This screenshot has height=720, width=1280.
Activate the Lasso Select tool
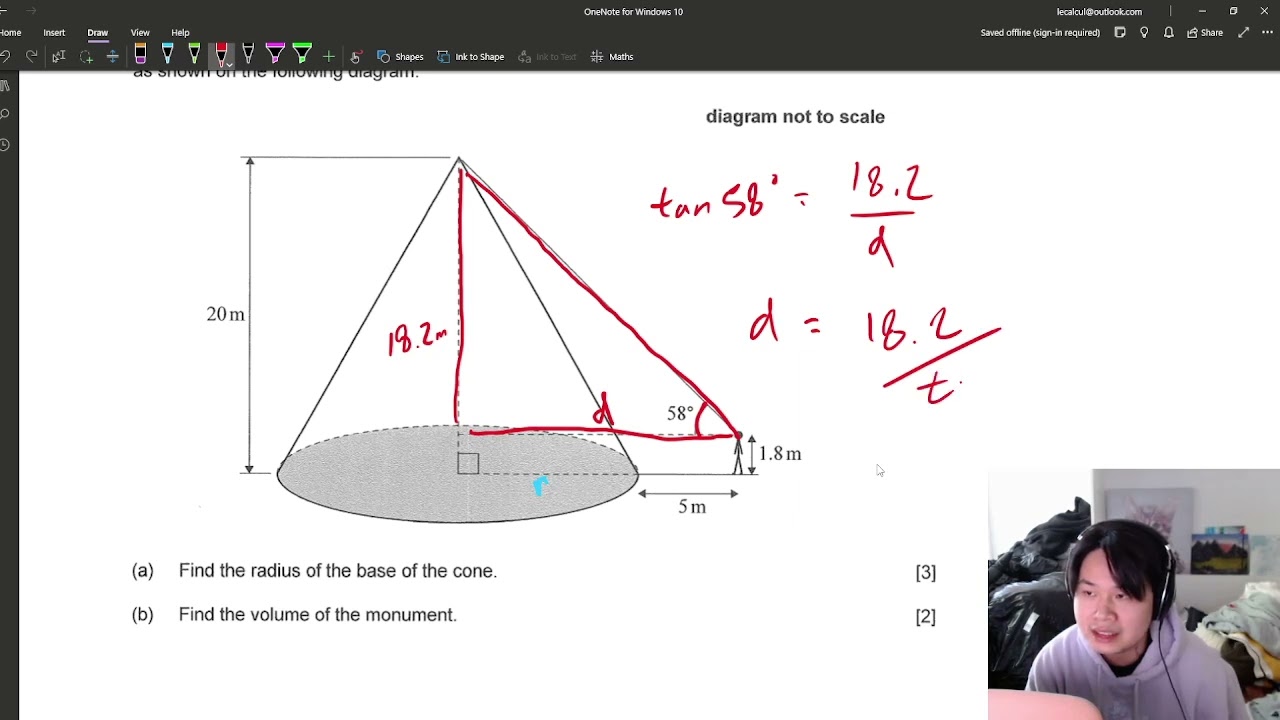[86, 57]
